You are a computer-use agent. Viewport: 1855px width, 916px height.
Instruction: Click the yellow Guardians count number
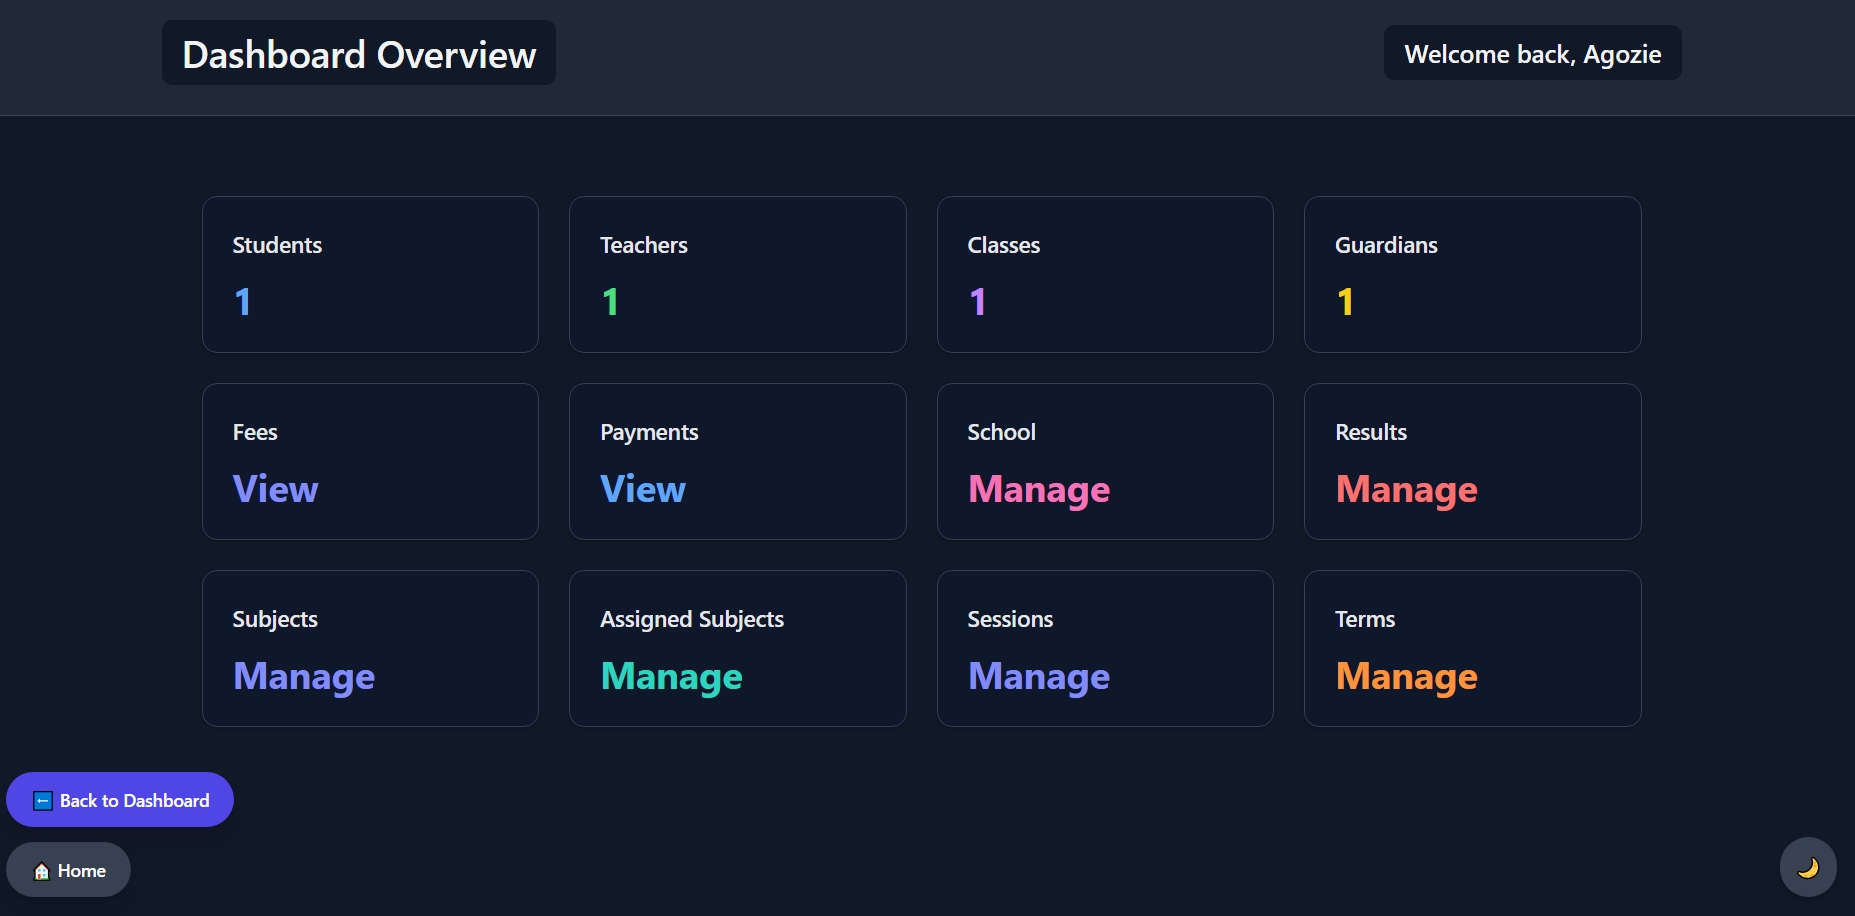pos(1345,302)
